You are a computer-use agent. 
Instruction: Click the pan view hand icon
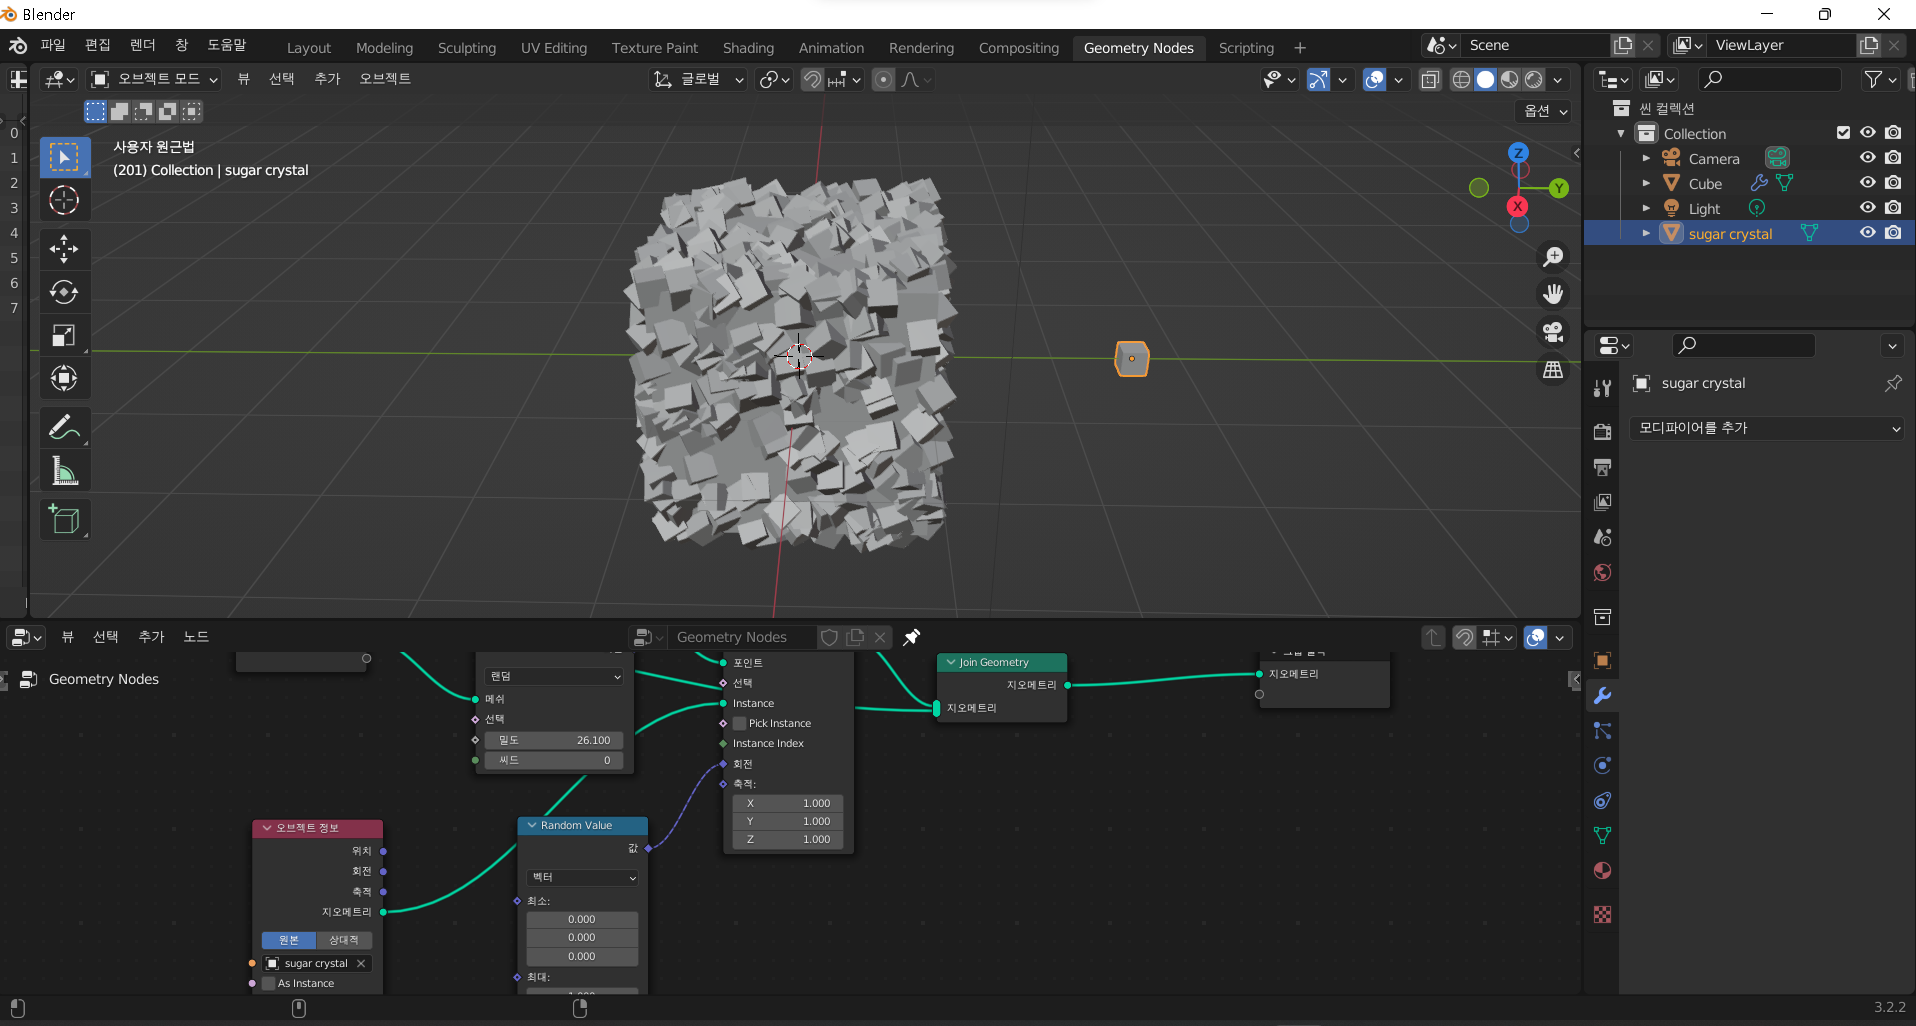pyautogui.click(x=1553, y=294)
